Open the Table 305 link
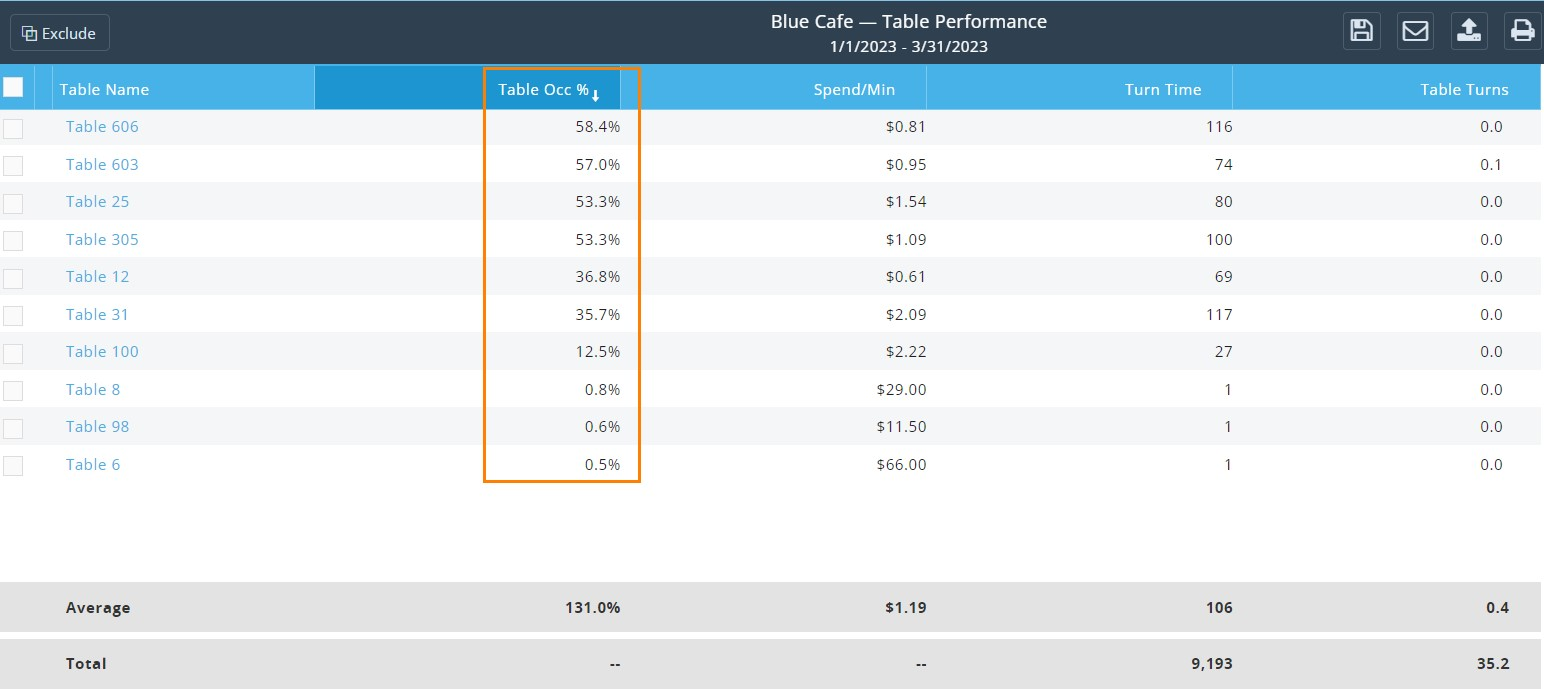This screenshot has width=1544, height=689. 102,239
